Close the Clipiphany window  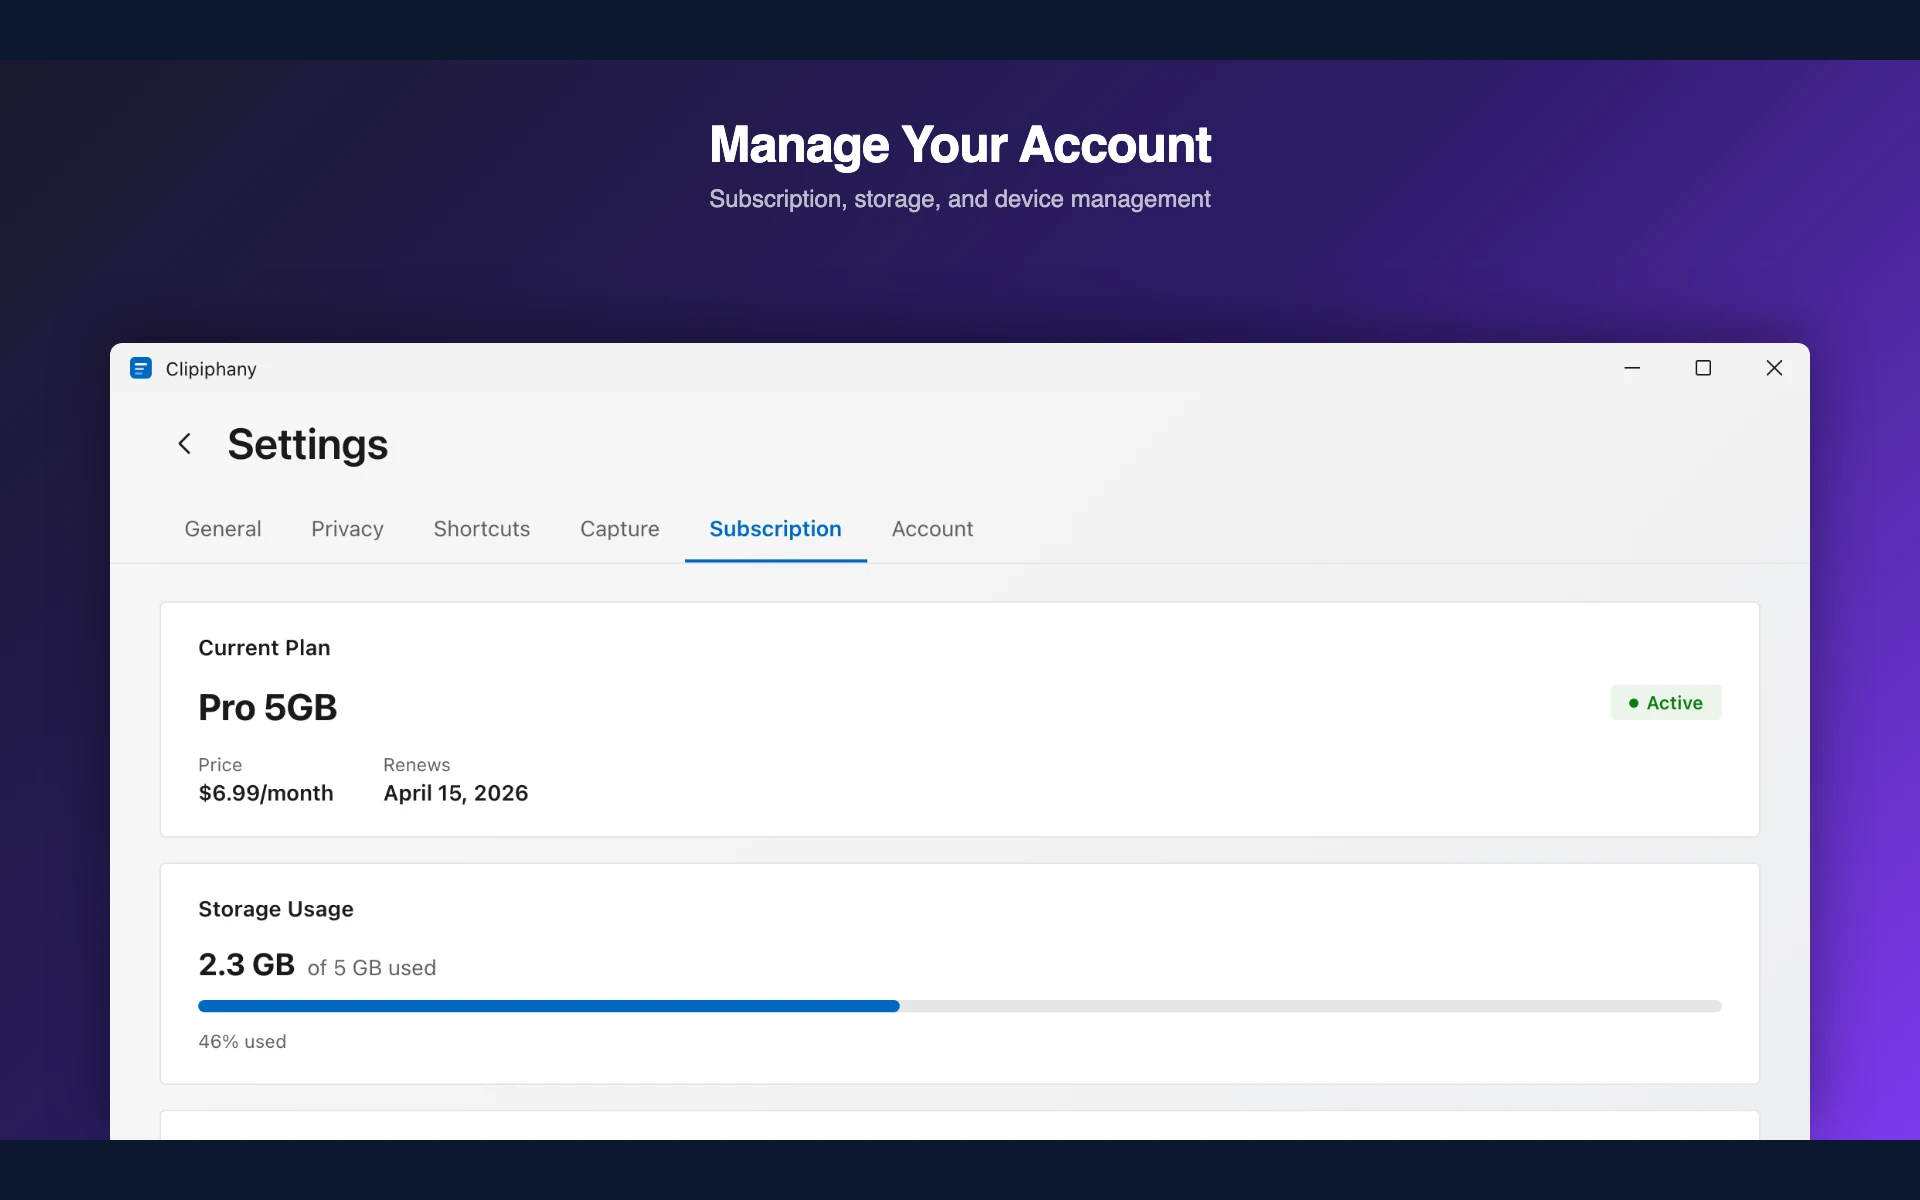point(1774,368)
